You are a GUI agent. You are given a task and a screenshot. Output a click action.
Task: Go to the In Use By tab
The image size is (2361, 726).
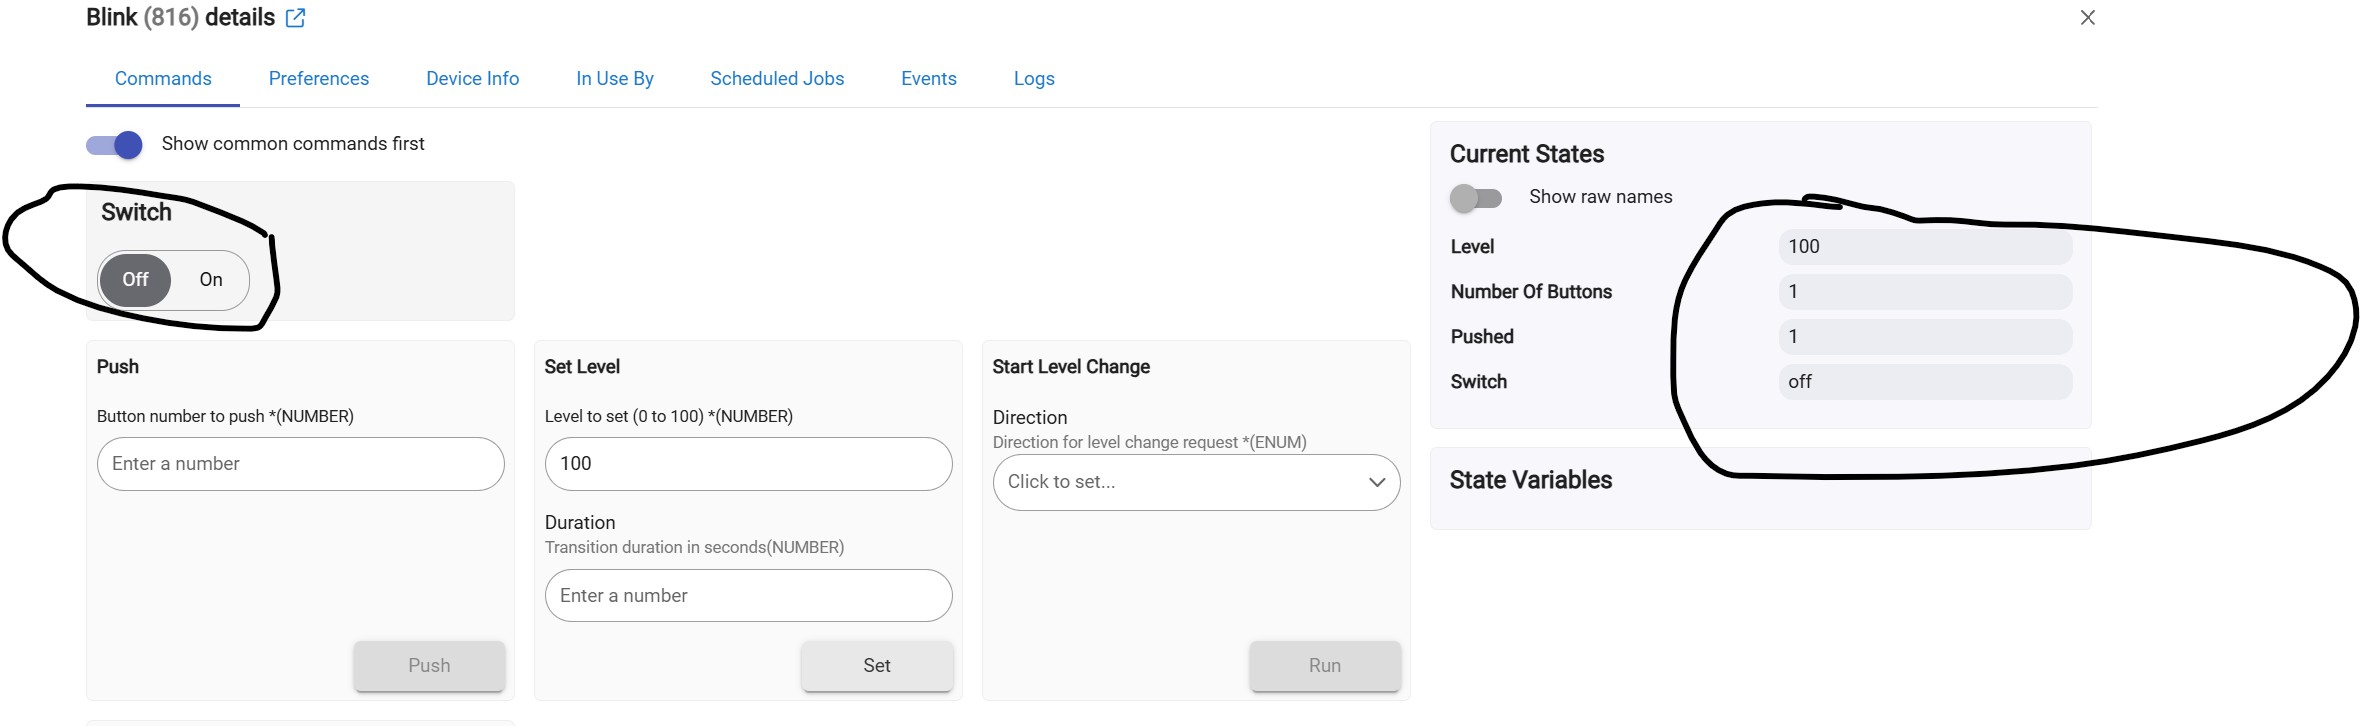click(614, 79)
